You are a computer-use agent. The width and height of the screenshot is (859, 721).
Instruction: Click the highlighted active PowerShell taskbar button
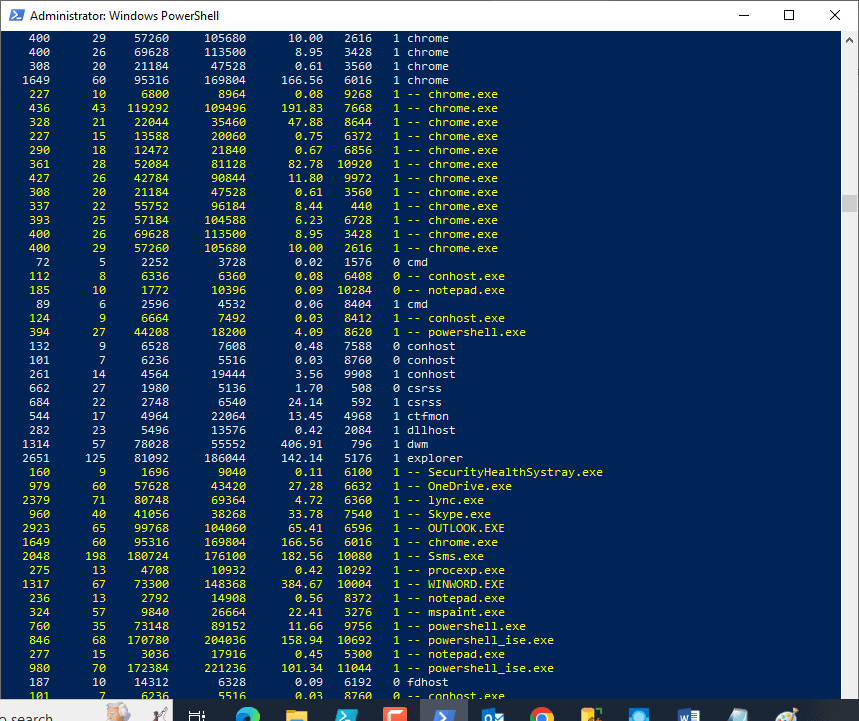point(444,712)
